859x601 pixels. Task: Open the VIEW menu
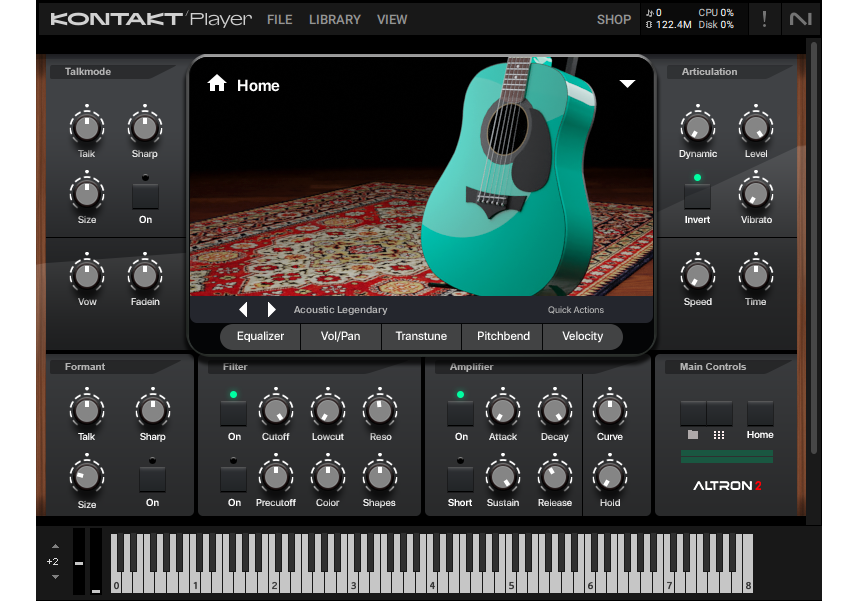tap(392, 20)
